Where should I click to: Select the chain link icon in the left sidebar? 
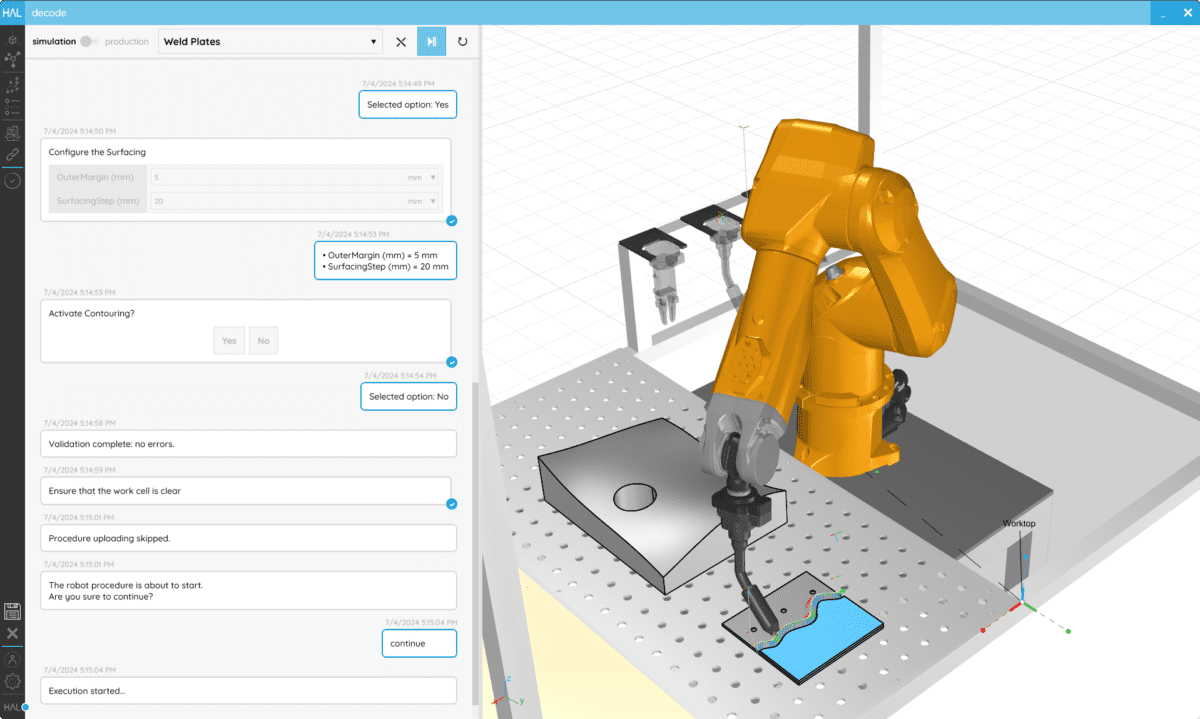[12, 156]
